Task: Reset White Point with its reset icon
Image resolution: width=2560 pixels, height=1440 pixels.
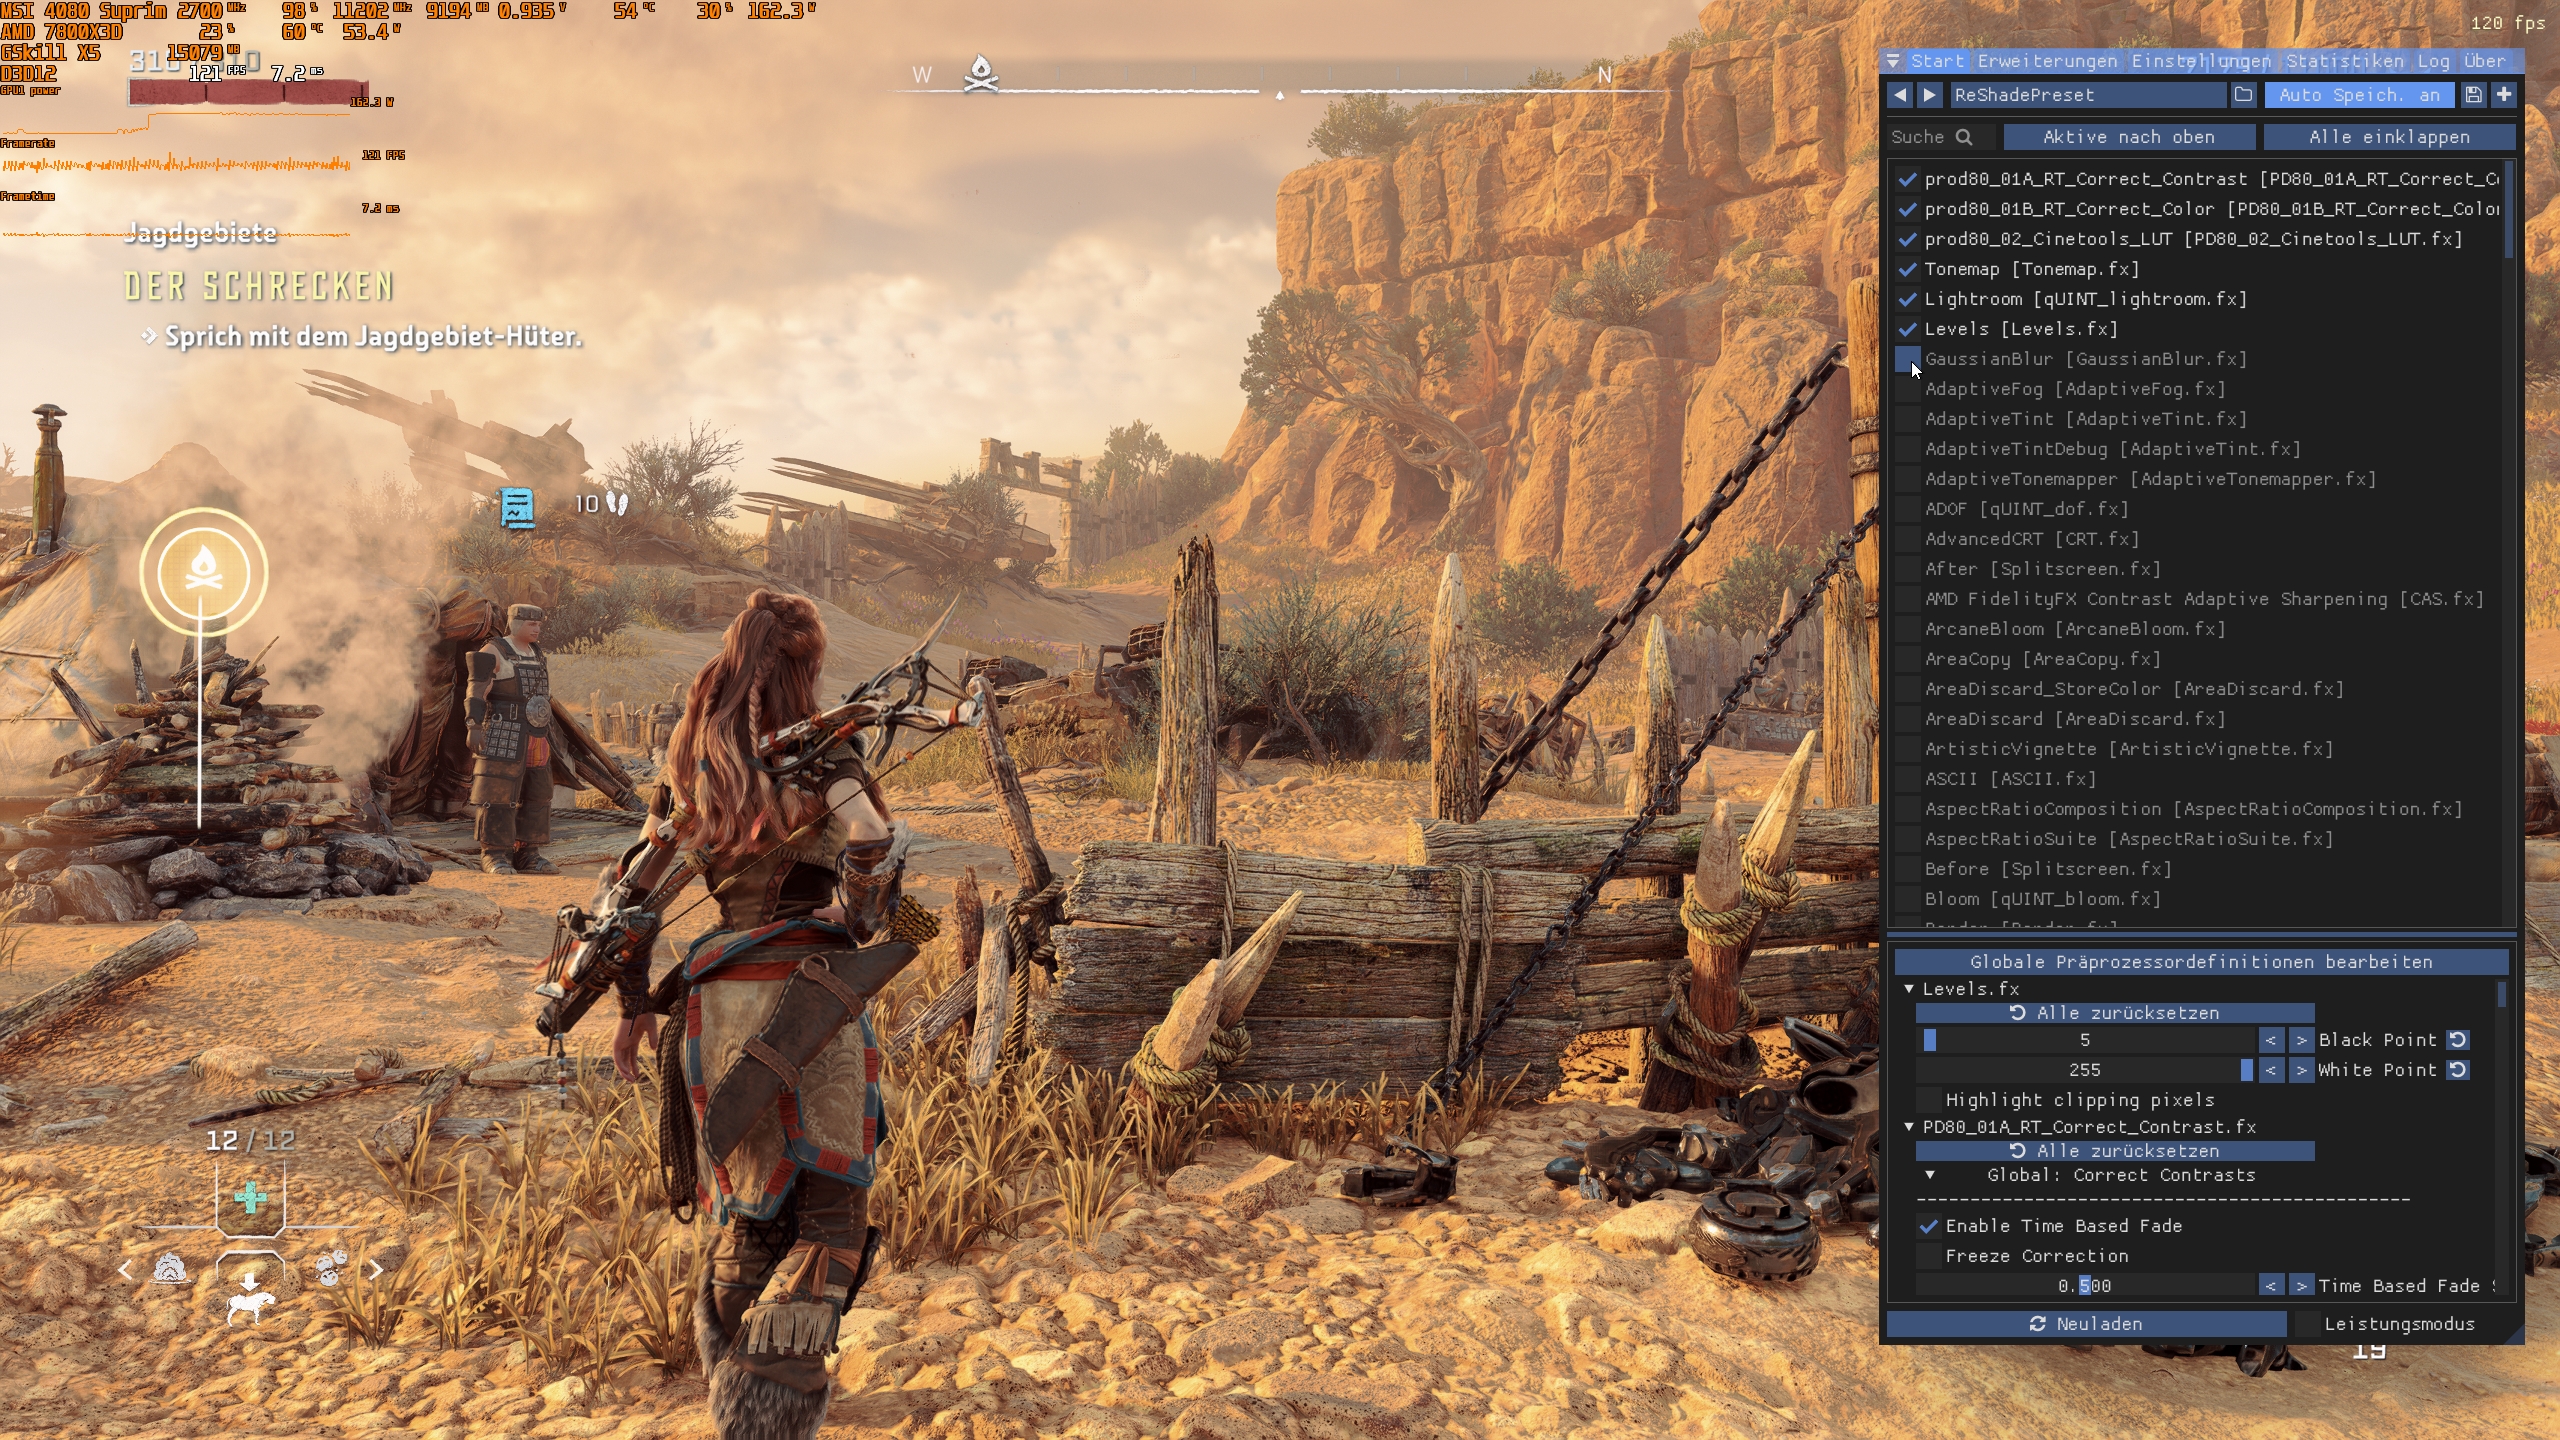Action: [2458, 1070]
